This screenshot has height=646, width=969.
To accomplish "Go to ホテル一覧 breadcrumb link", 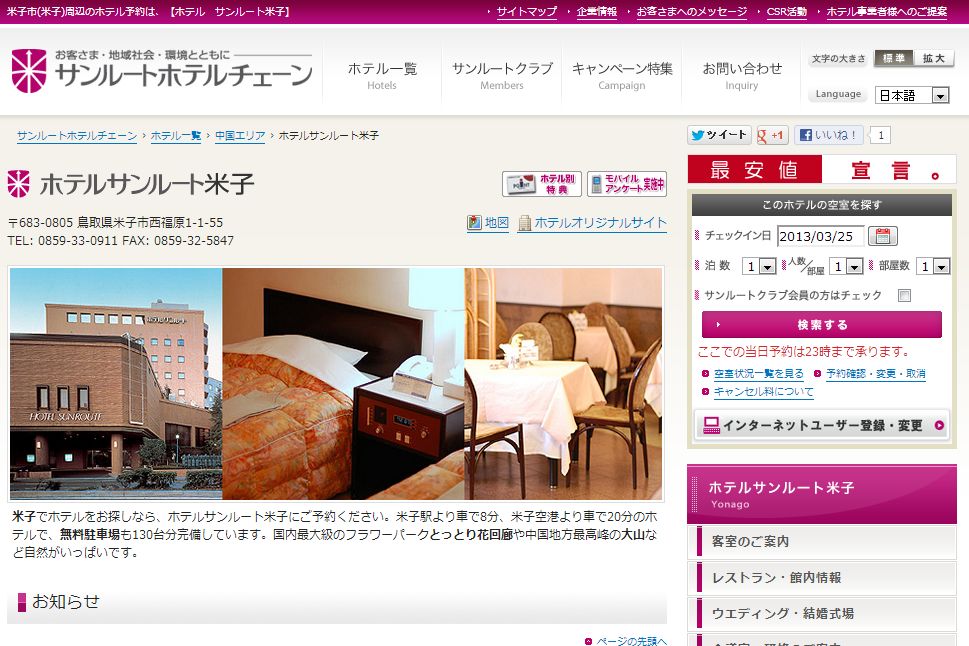I will pos(176,136).
